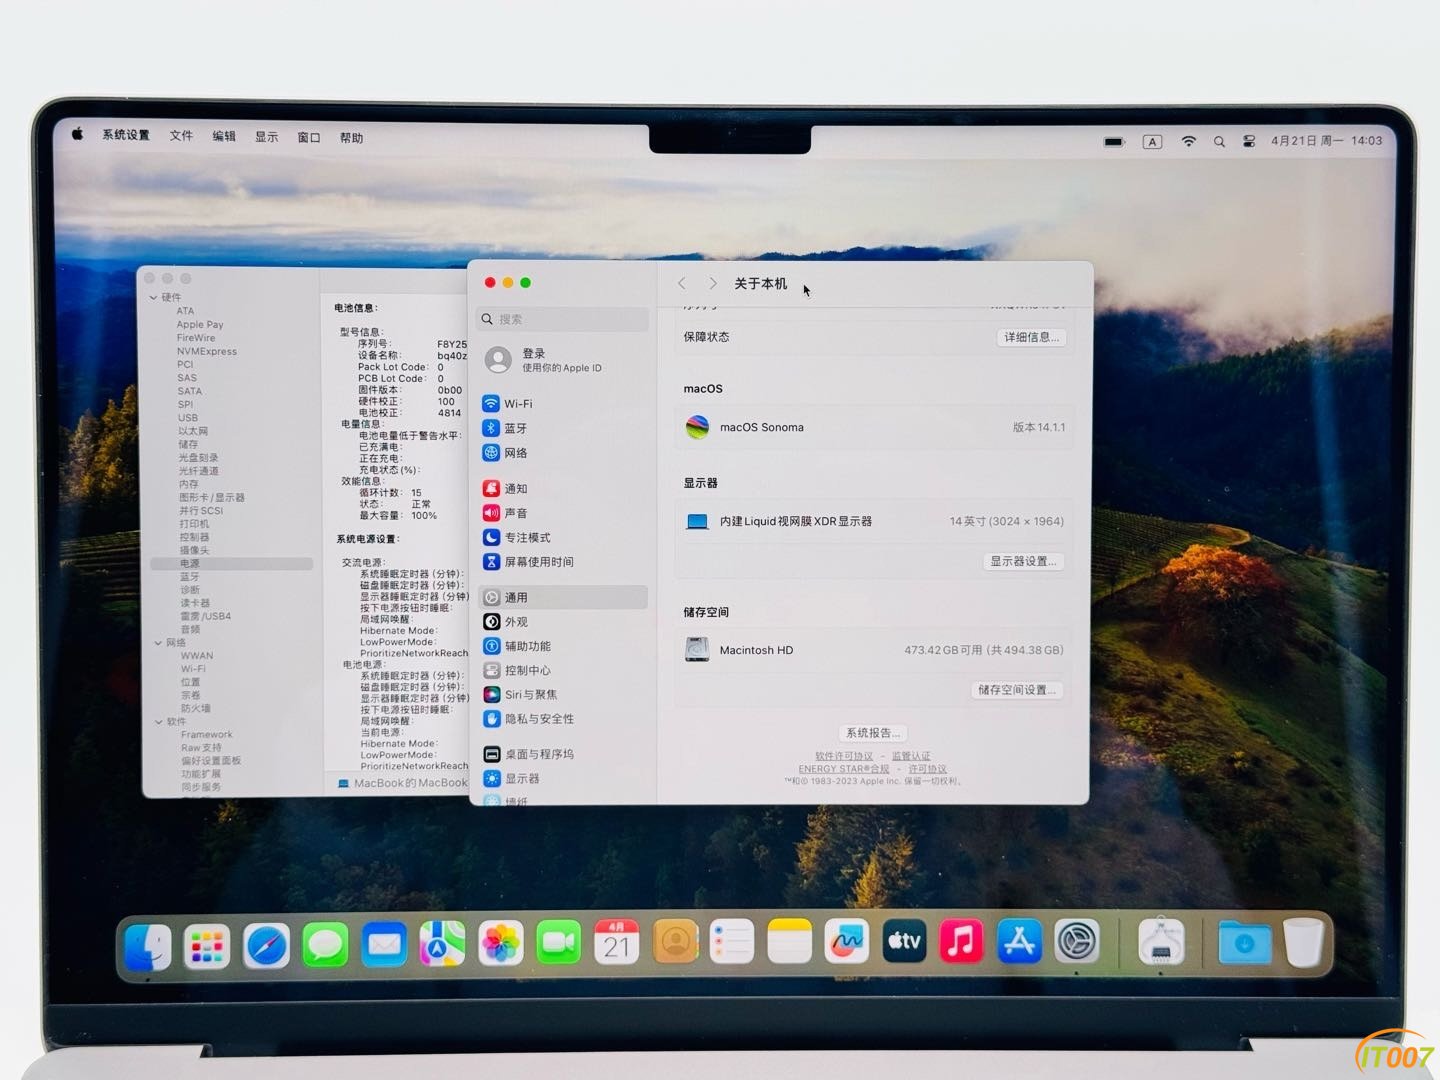Open the Trash in the Dock

(1303, 942)
